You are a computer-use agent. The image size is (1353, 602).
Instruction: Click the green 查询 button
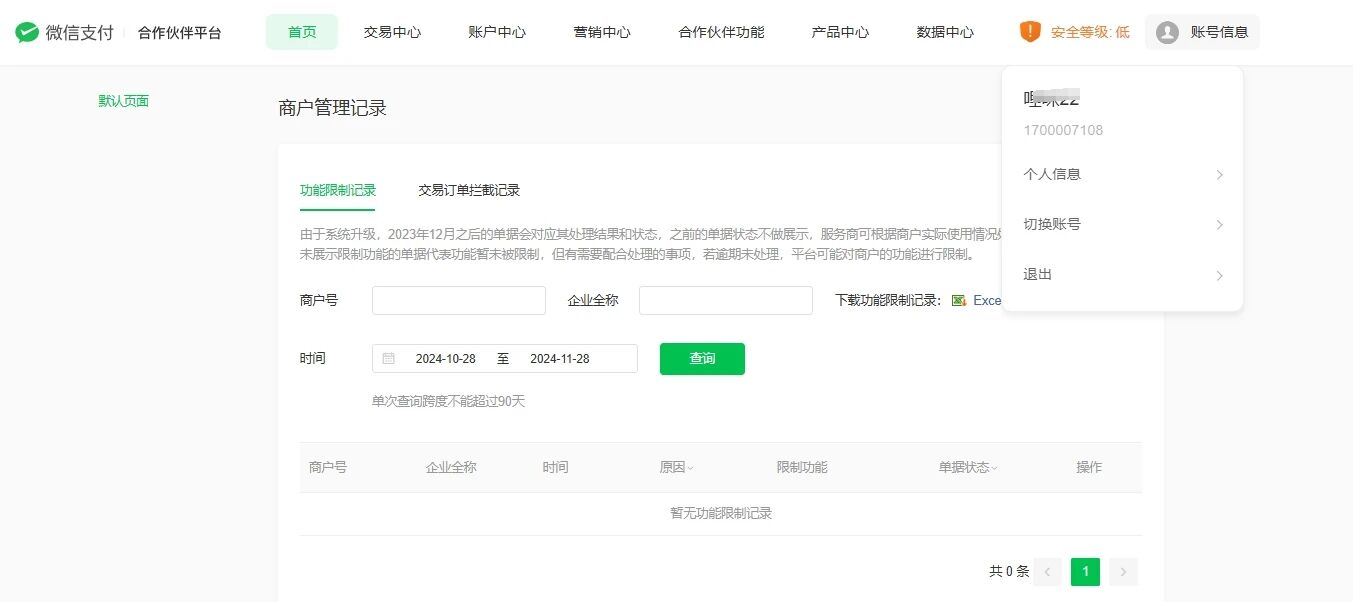[x=702, y=359]
